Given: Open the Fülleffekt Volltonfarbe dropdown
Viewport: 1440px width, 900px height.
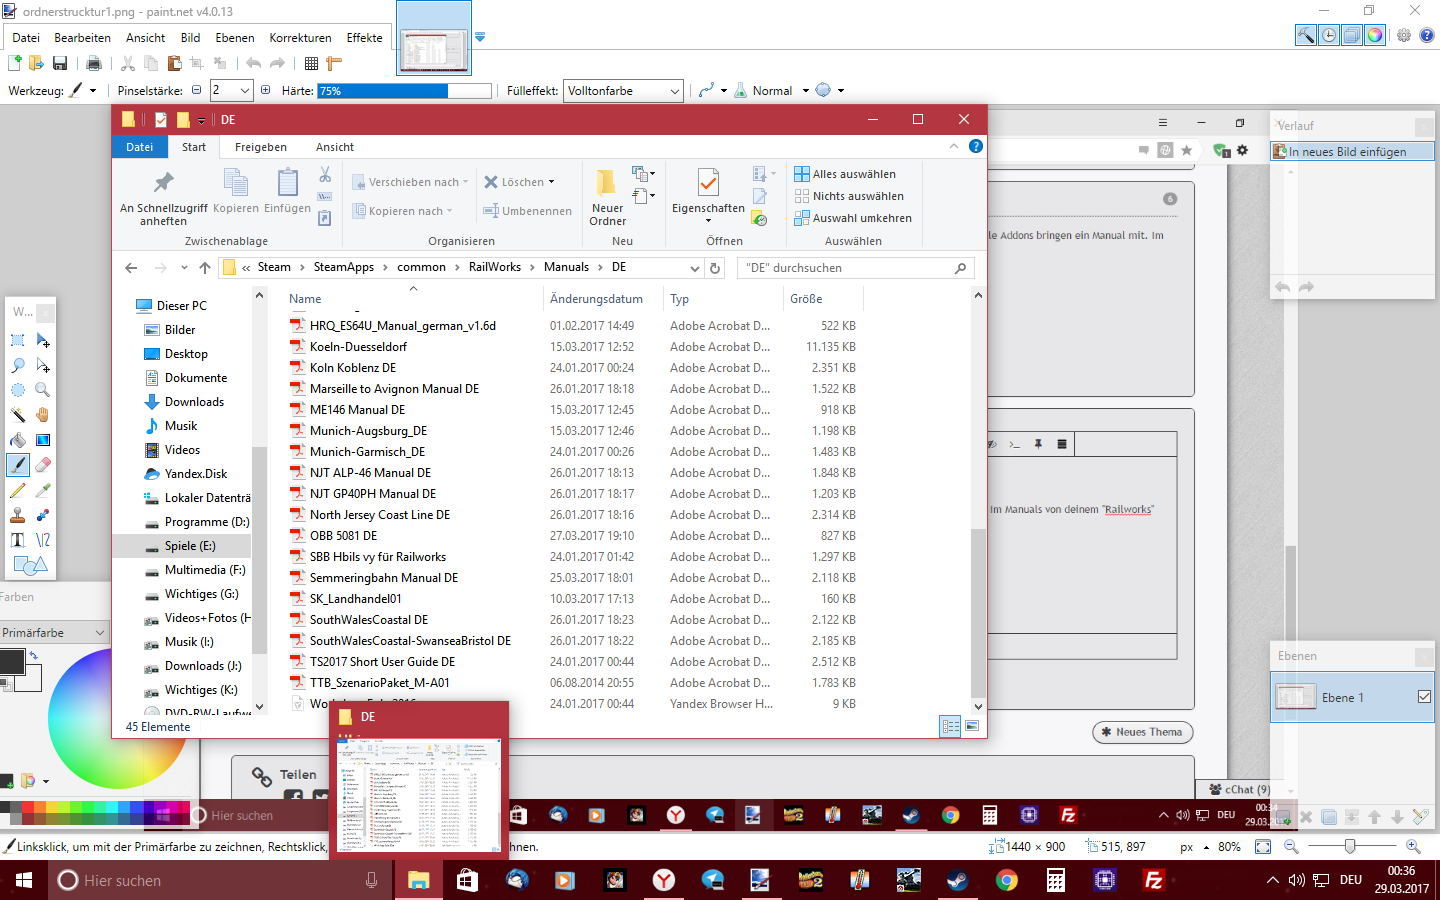Looking at the screenshot, I should (x=623, y=91).
